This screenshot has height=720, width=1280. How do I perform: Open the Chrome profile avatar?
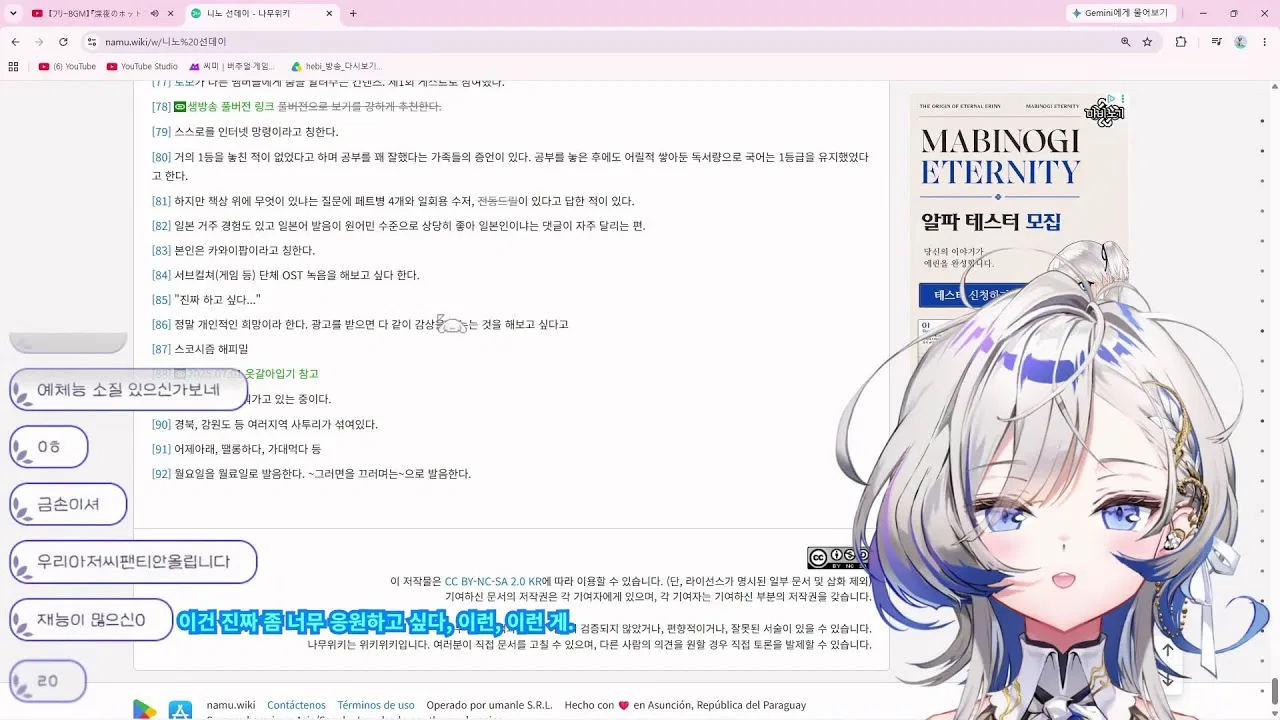click(1241, 42)
